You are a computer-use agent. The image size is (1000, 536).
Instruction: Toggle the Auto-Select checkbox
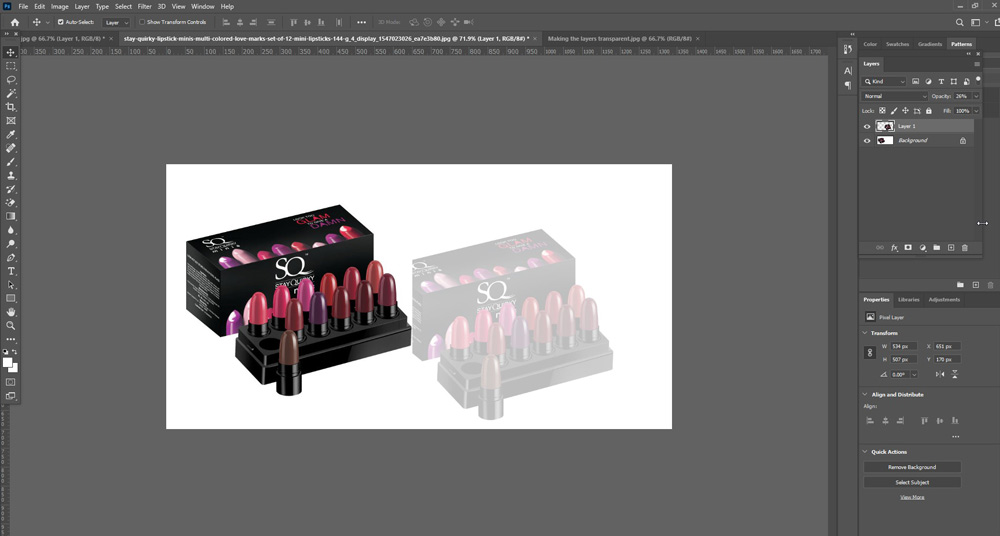tap(61, 22)
